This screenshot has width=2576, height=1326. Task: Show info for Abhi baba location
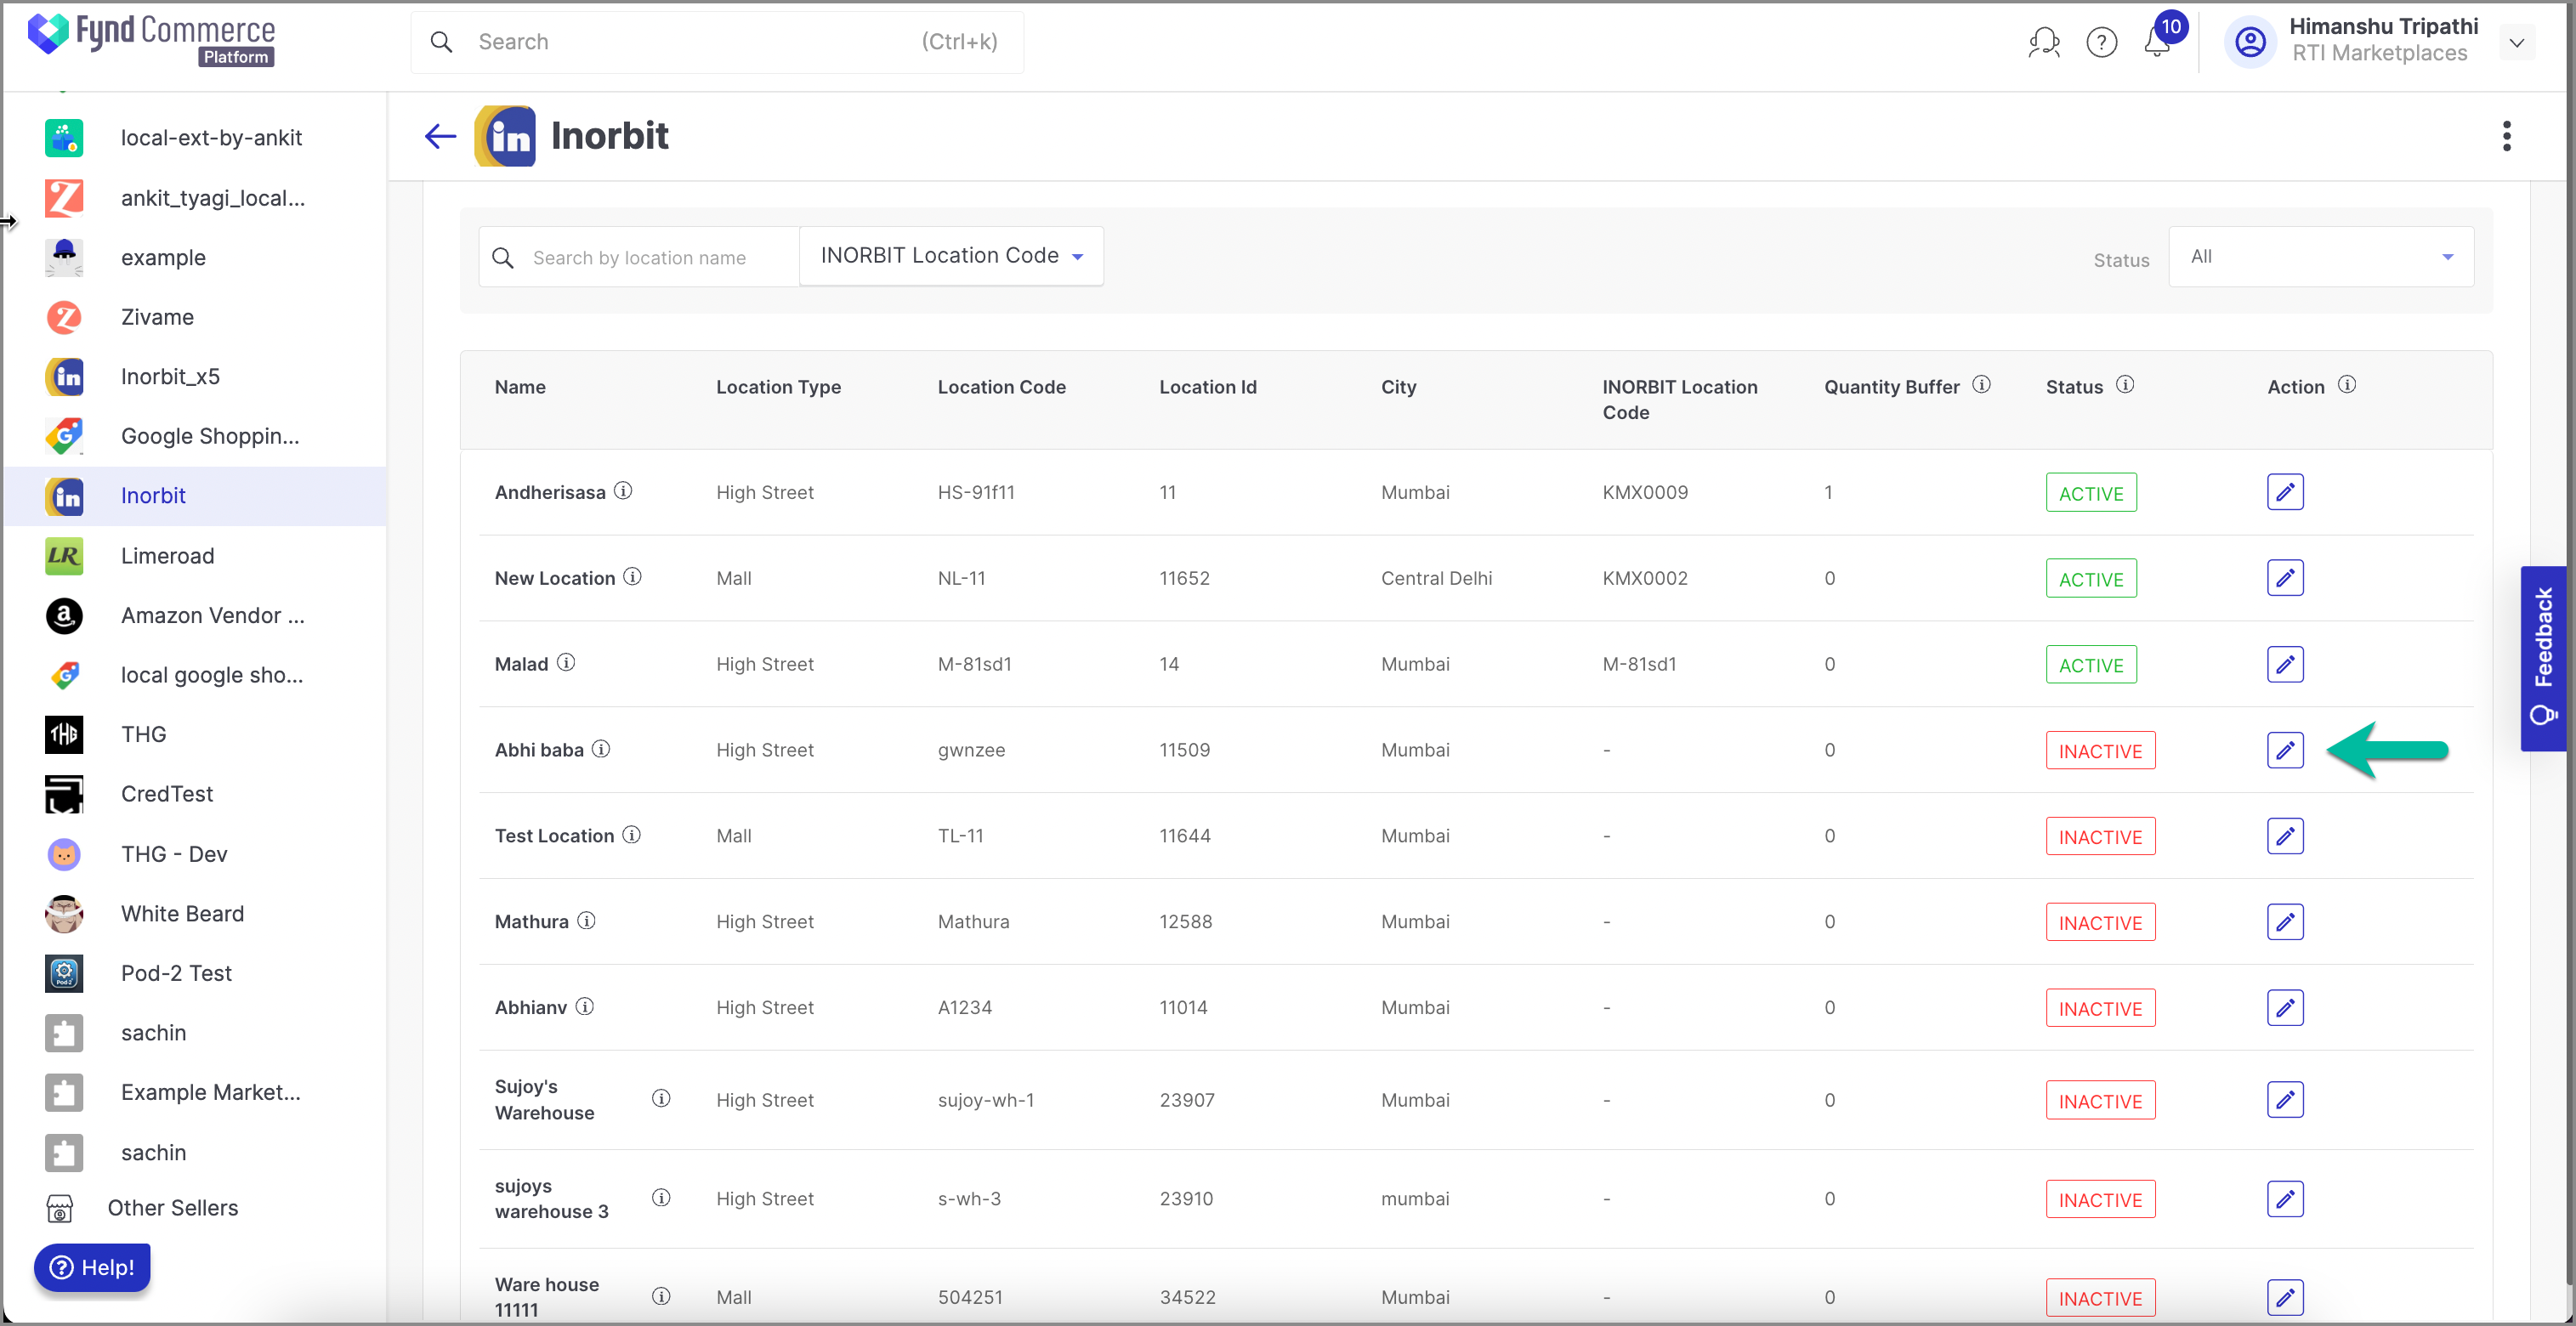click(601, 749)
